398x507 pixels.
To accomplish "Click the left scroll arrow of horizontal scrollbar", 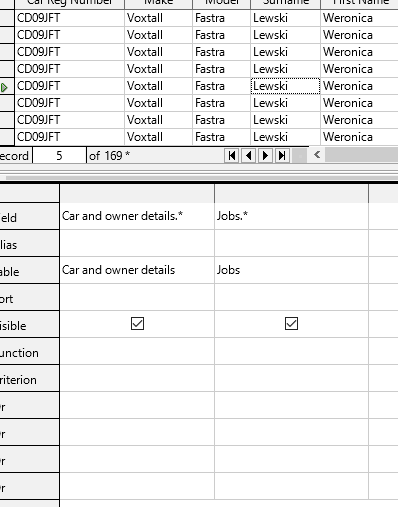I will [x=317, y=155].
